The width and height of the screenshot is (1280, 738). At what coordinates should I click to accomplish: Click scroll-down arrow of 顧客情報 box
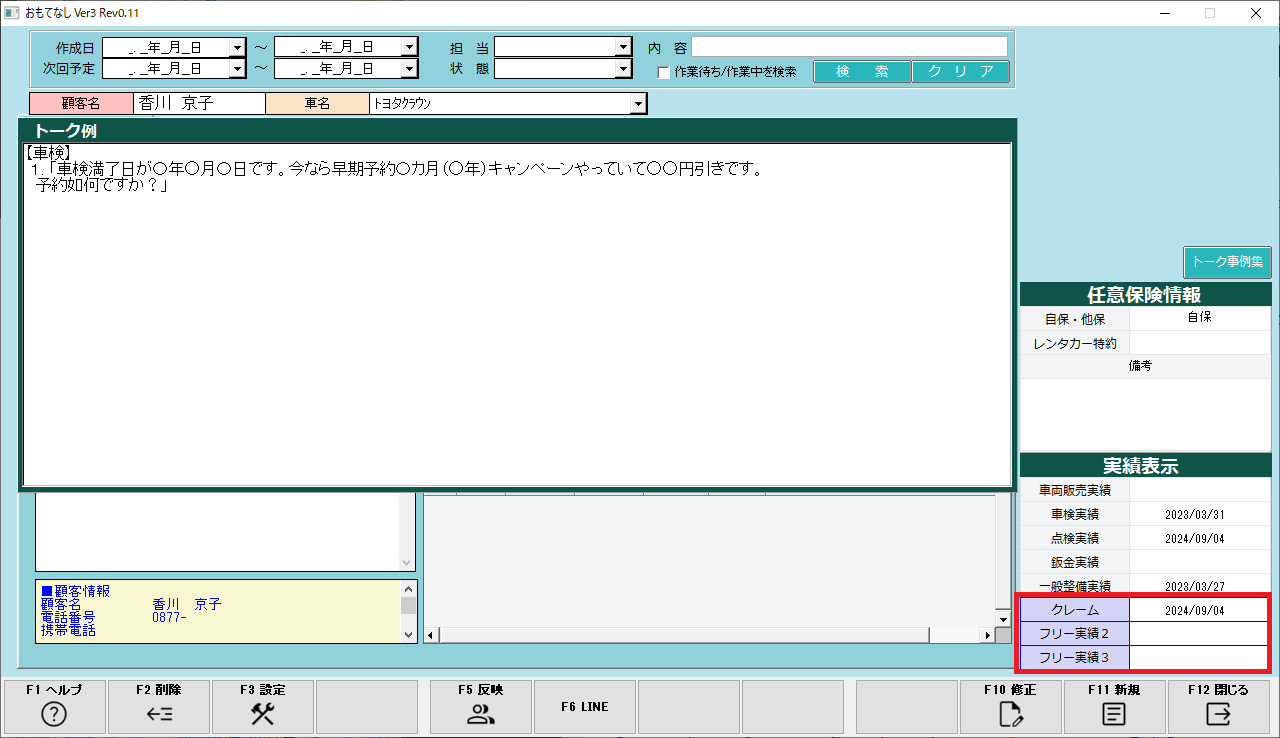point(408,634)
